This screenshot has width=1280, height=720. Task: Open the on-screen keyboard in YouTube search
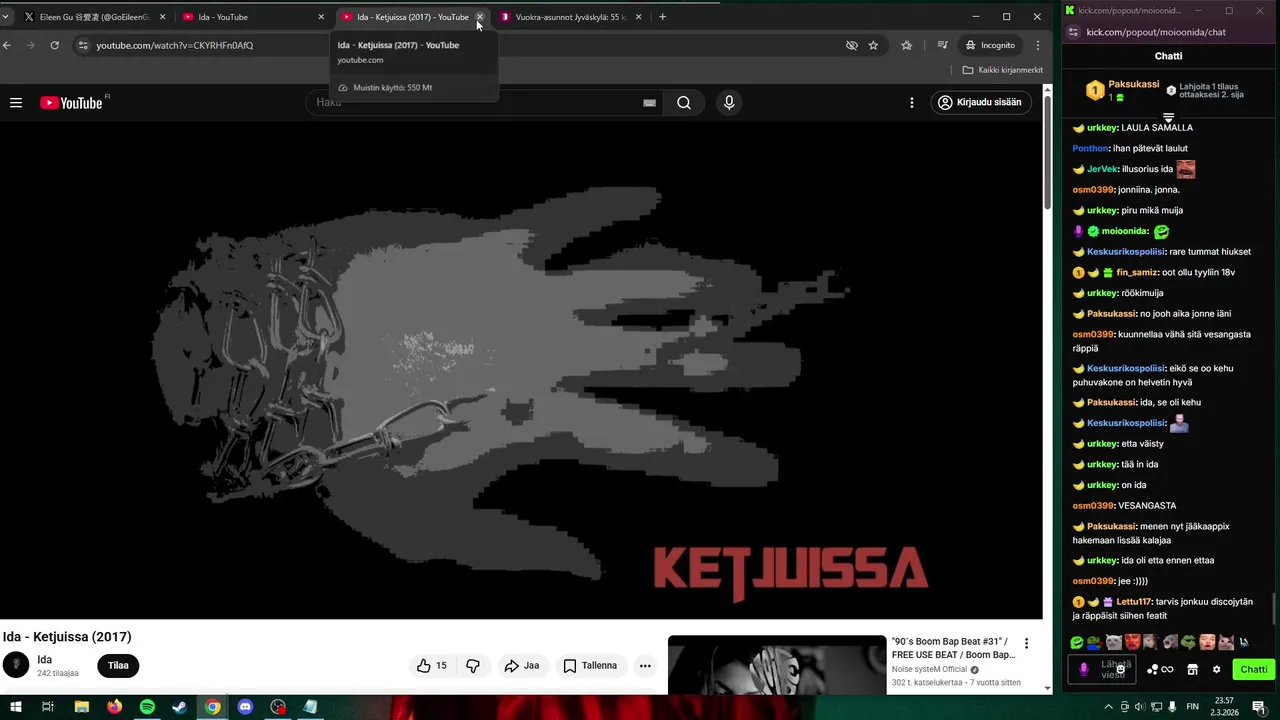tap(649, 103)
